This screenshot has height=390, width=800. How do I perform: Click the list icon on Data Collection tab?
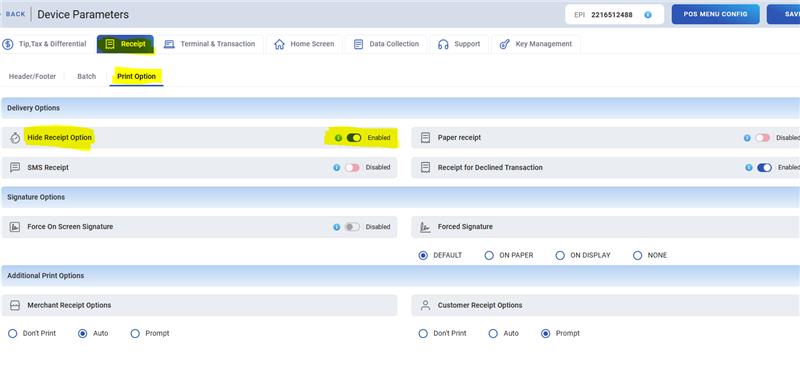pyautogui.click(x=358, y=44)
